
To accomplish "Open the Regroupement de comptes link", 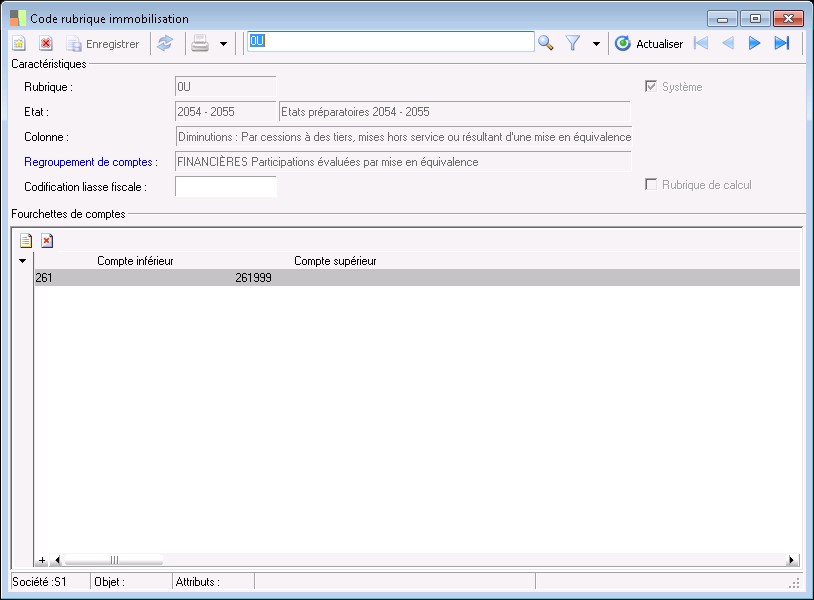I will point(91,162).
